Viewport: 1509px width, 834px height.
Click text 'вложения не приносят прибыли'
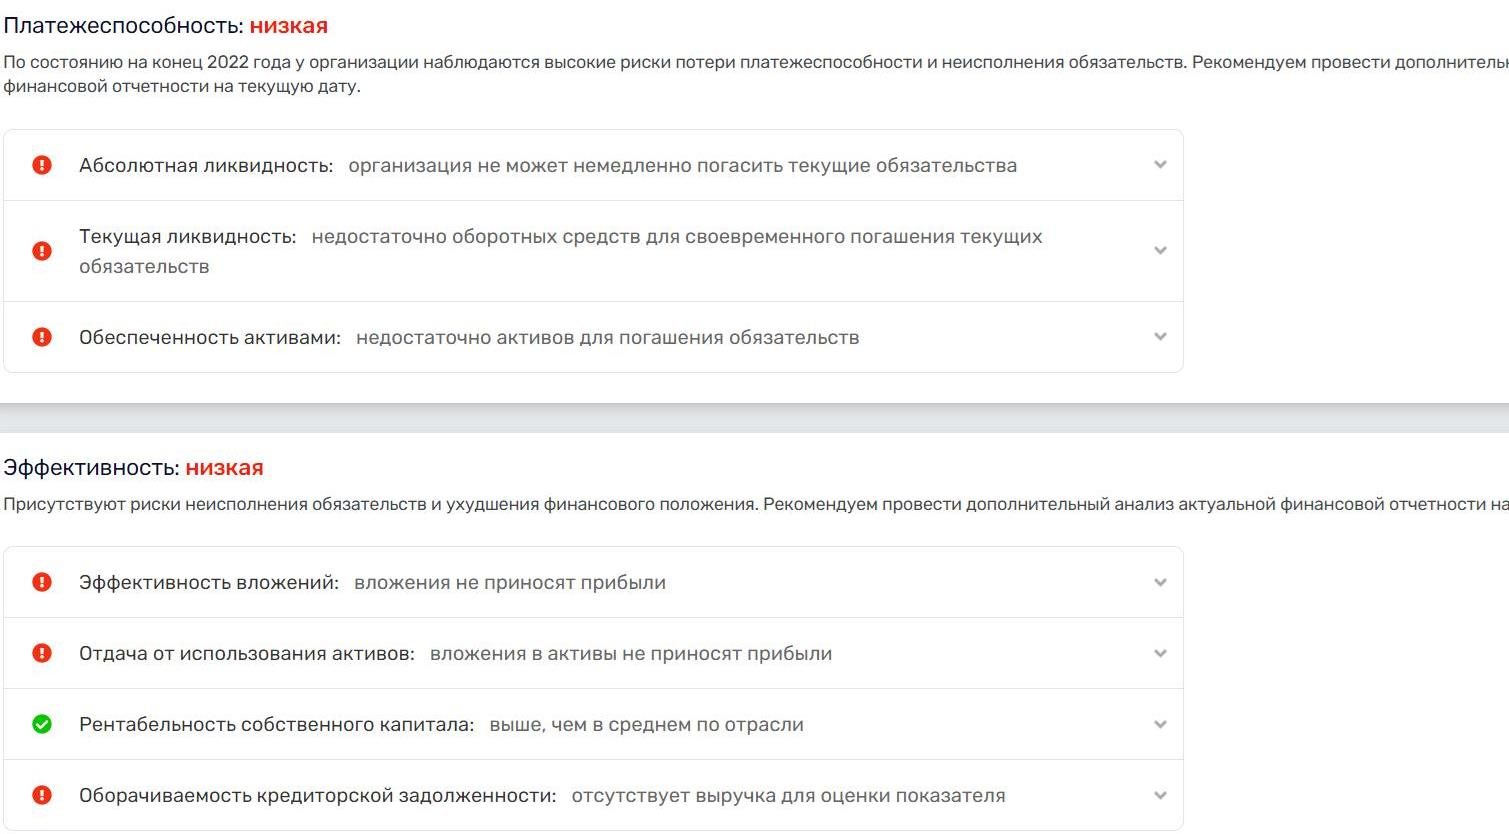click(510, 583)
